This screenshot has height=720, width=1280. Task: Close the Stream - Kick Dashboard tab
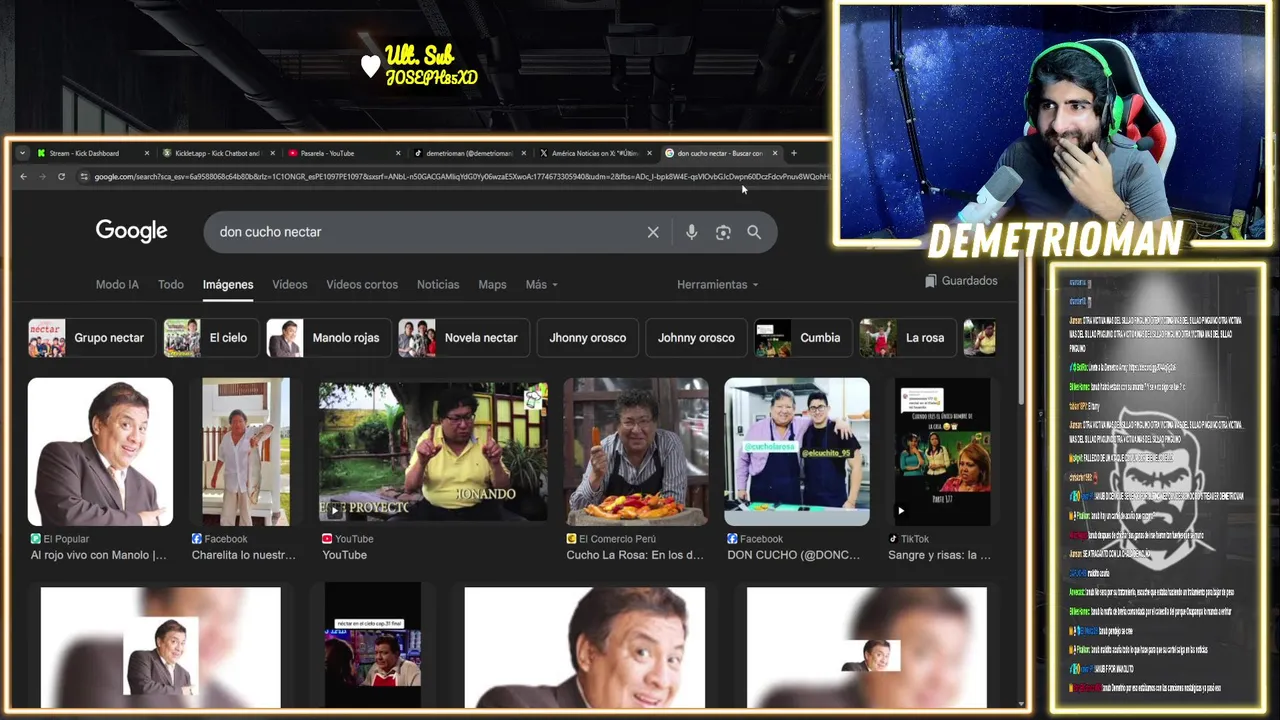147,153
